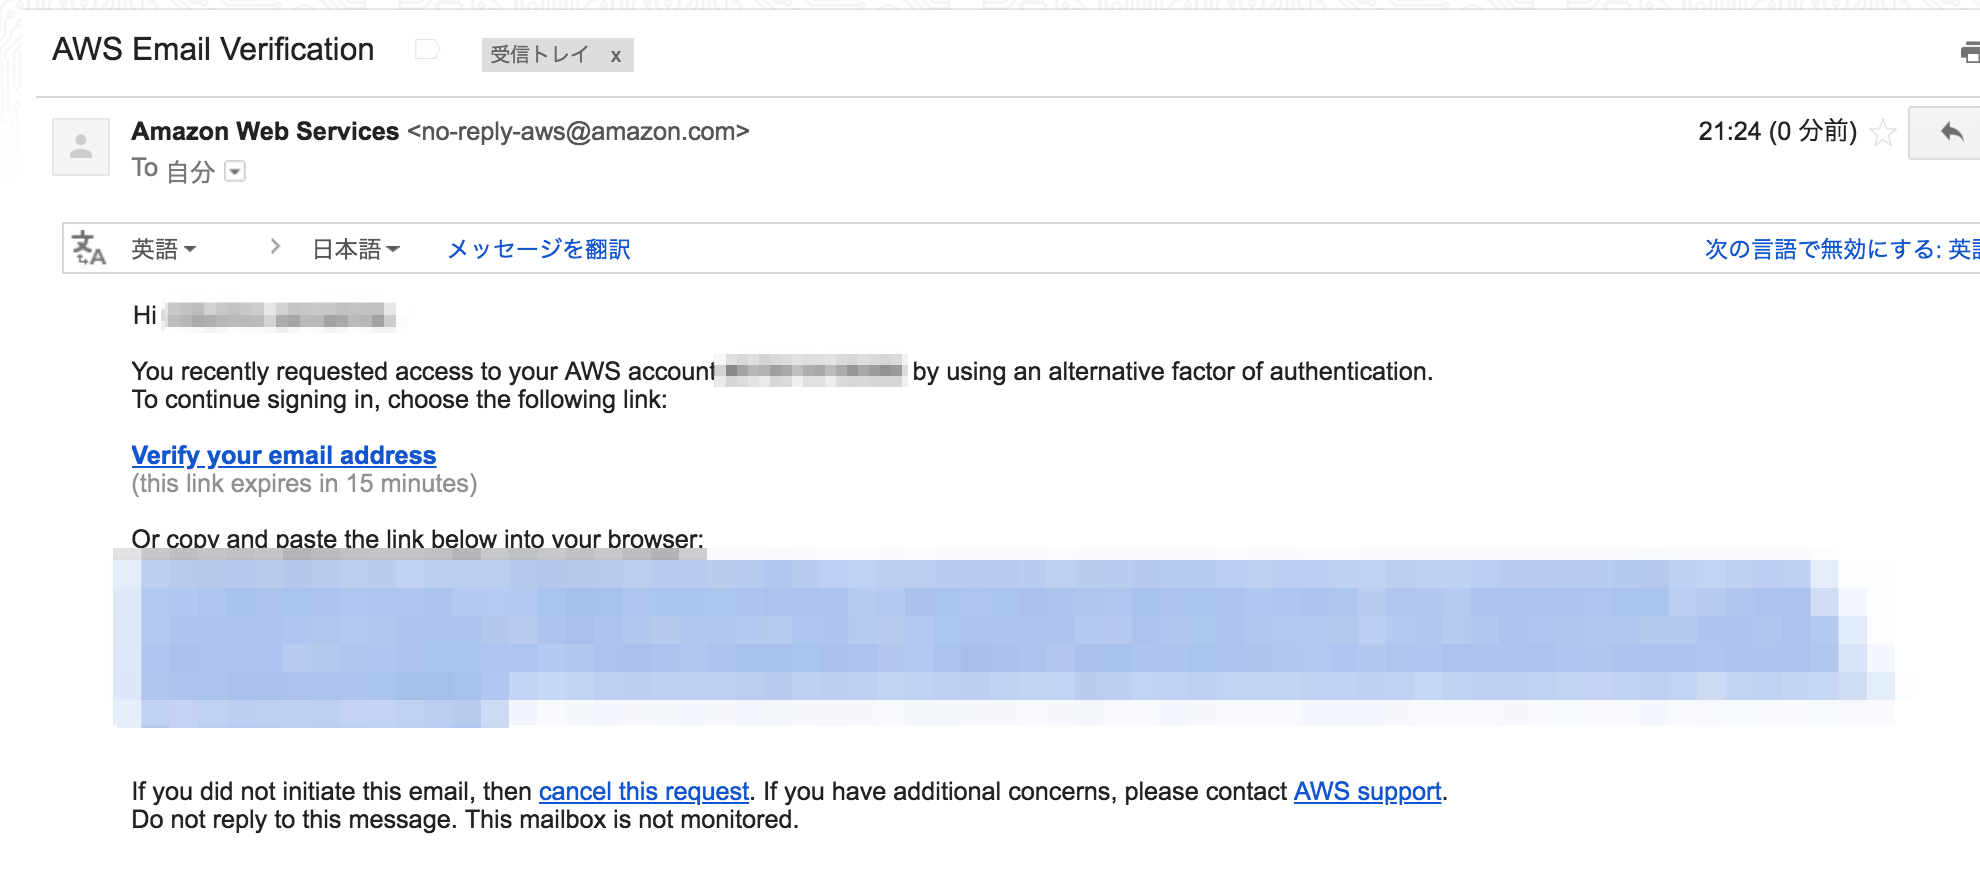Click the cancel this request link
Viewport: 1980px width, 896px height.
click(644, 791)
